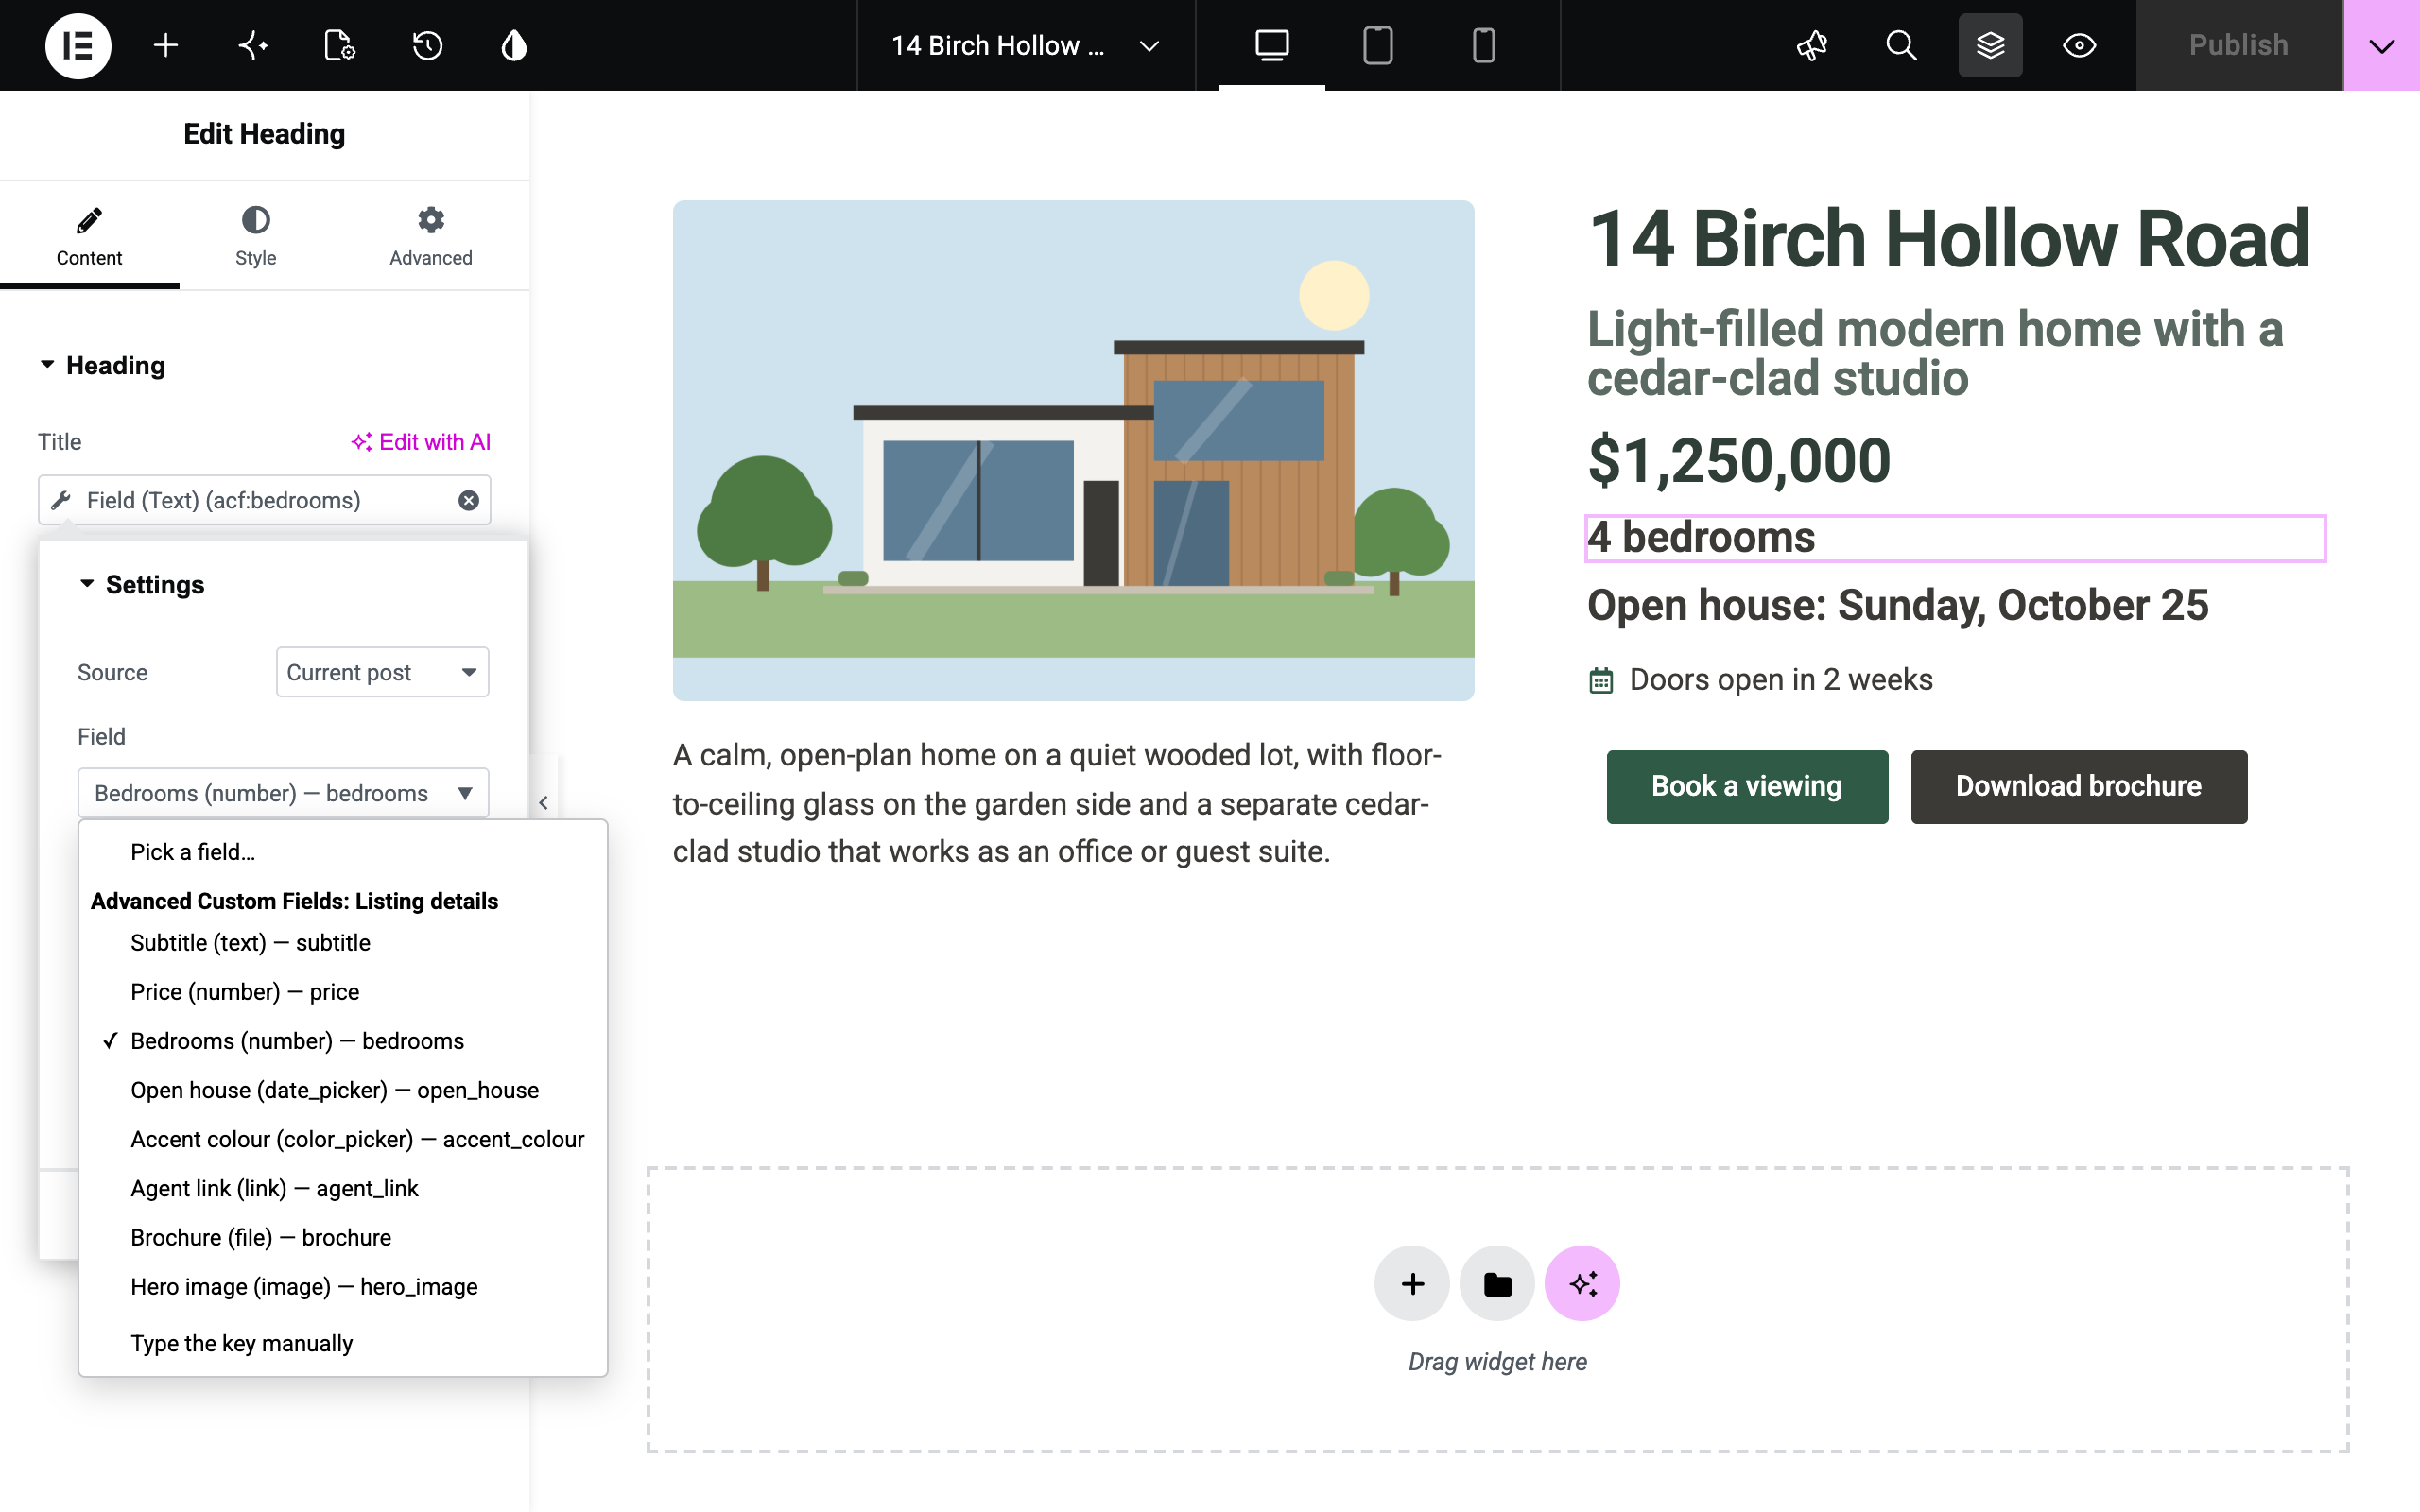The height and width of the screenshot is (1512, 2420).
Task: Open the AI sparkle tool in top bar
Action: (x=253, y=45)
